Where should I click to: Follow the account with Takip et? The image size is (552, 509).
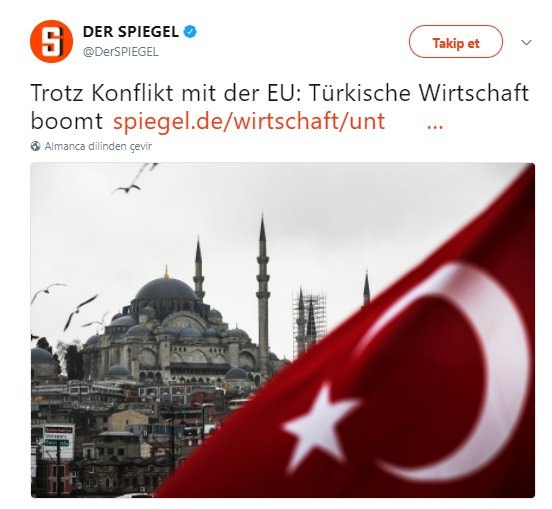456,42
